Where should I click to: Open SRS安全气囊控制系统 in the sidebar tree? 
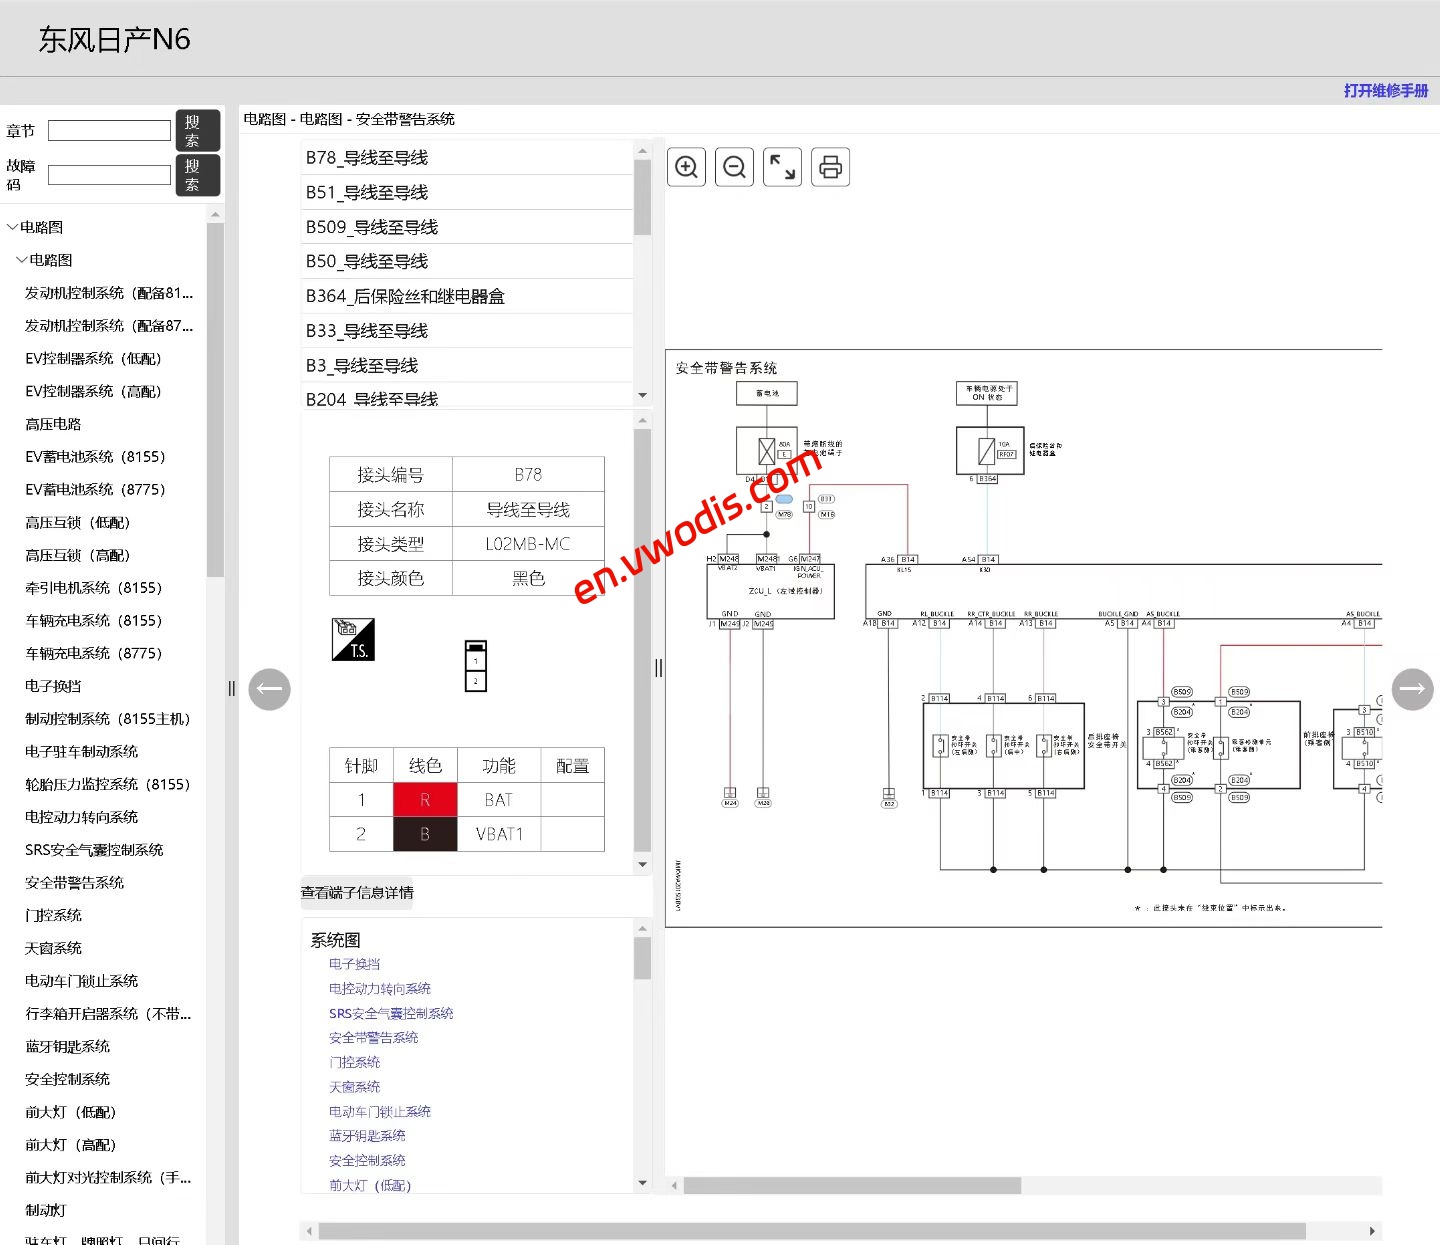[x=94, y=849]
